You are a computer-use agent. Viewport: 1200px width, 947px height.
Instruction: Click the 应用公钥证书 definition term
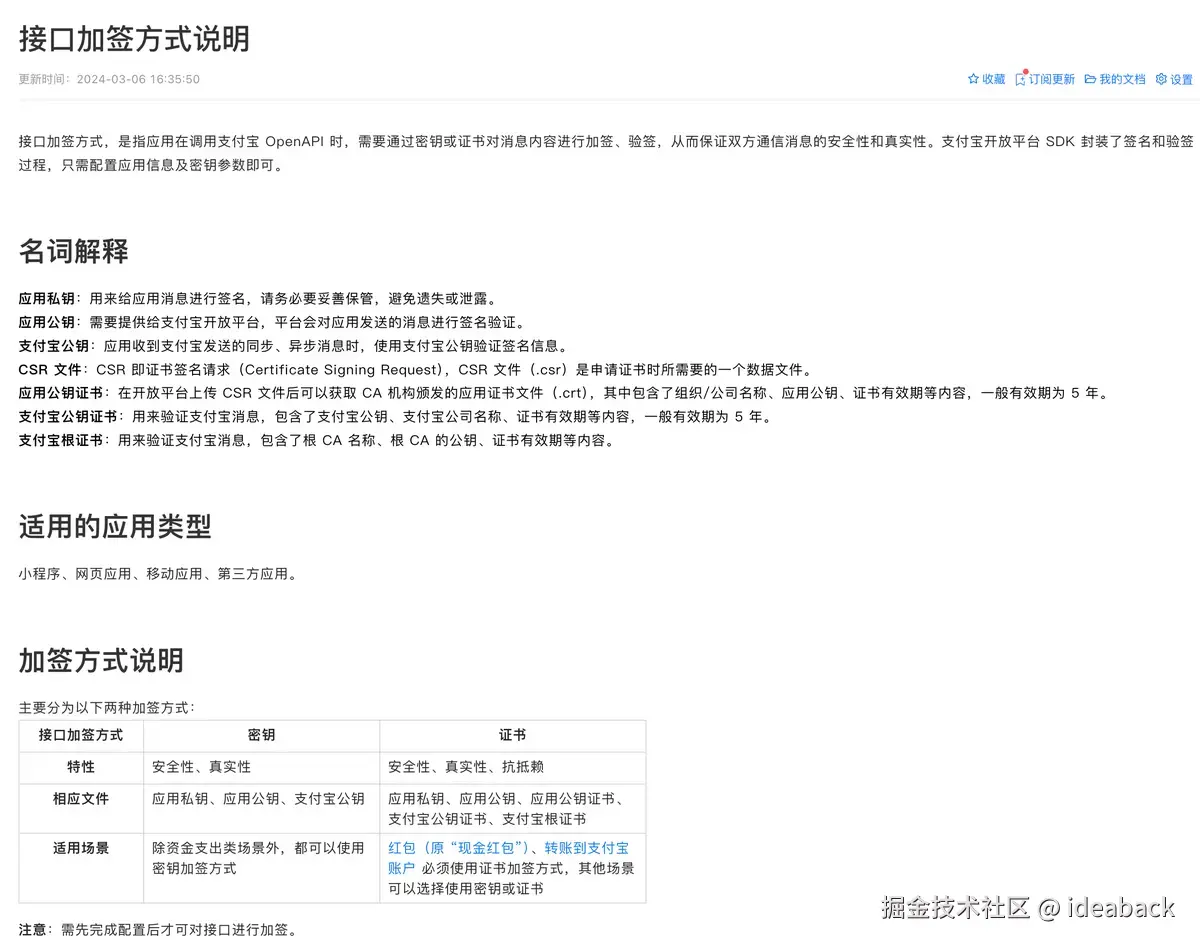(60, 393)
